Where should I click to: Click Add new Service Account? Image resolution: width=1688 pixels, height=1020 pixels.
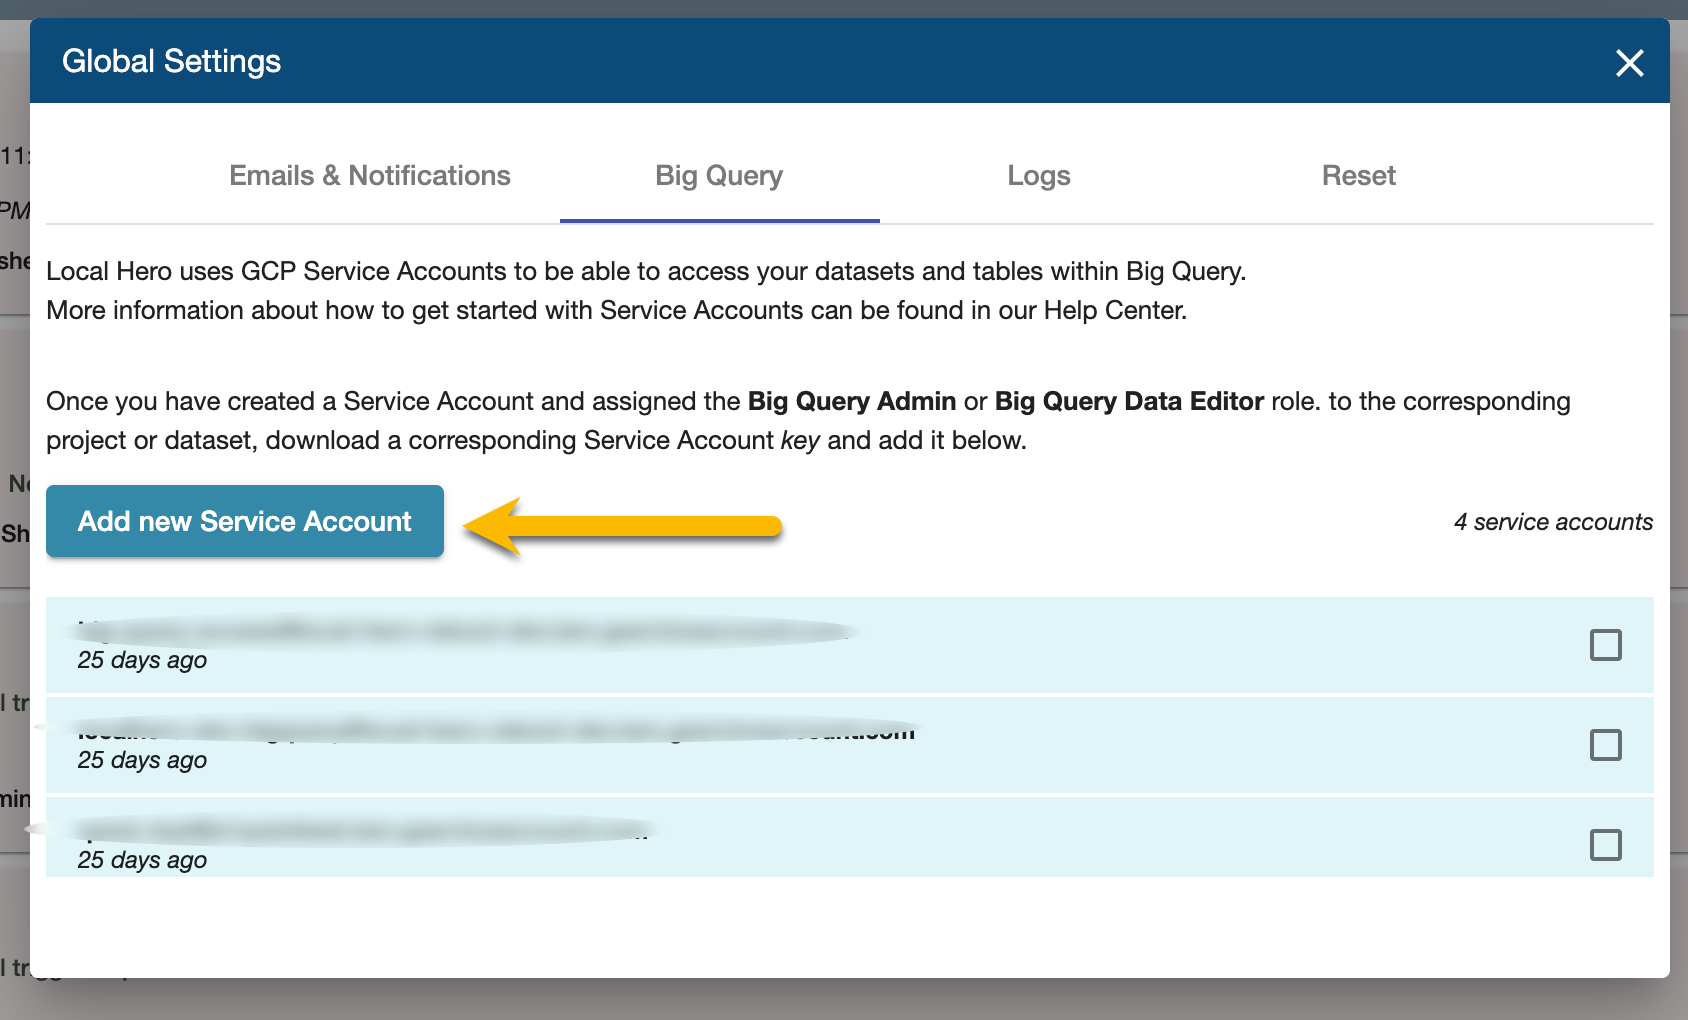244,521
